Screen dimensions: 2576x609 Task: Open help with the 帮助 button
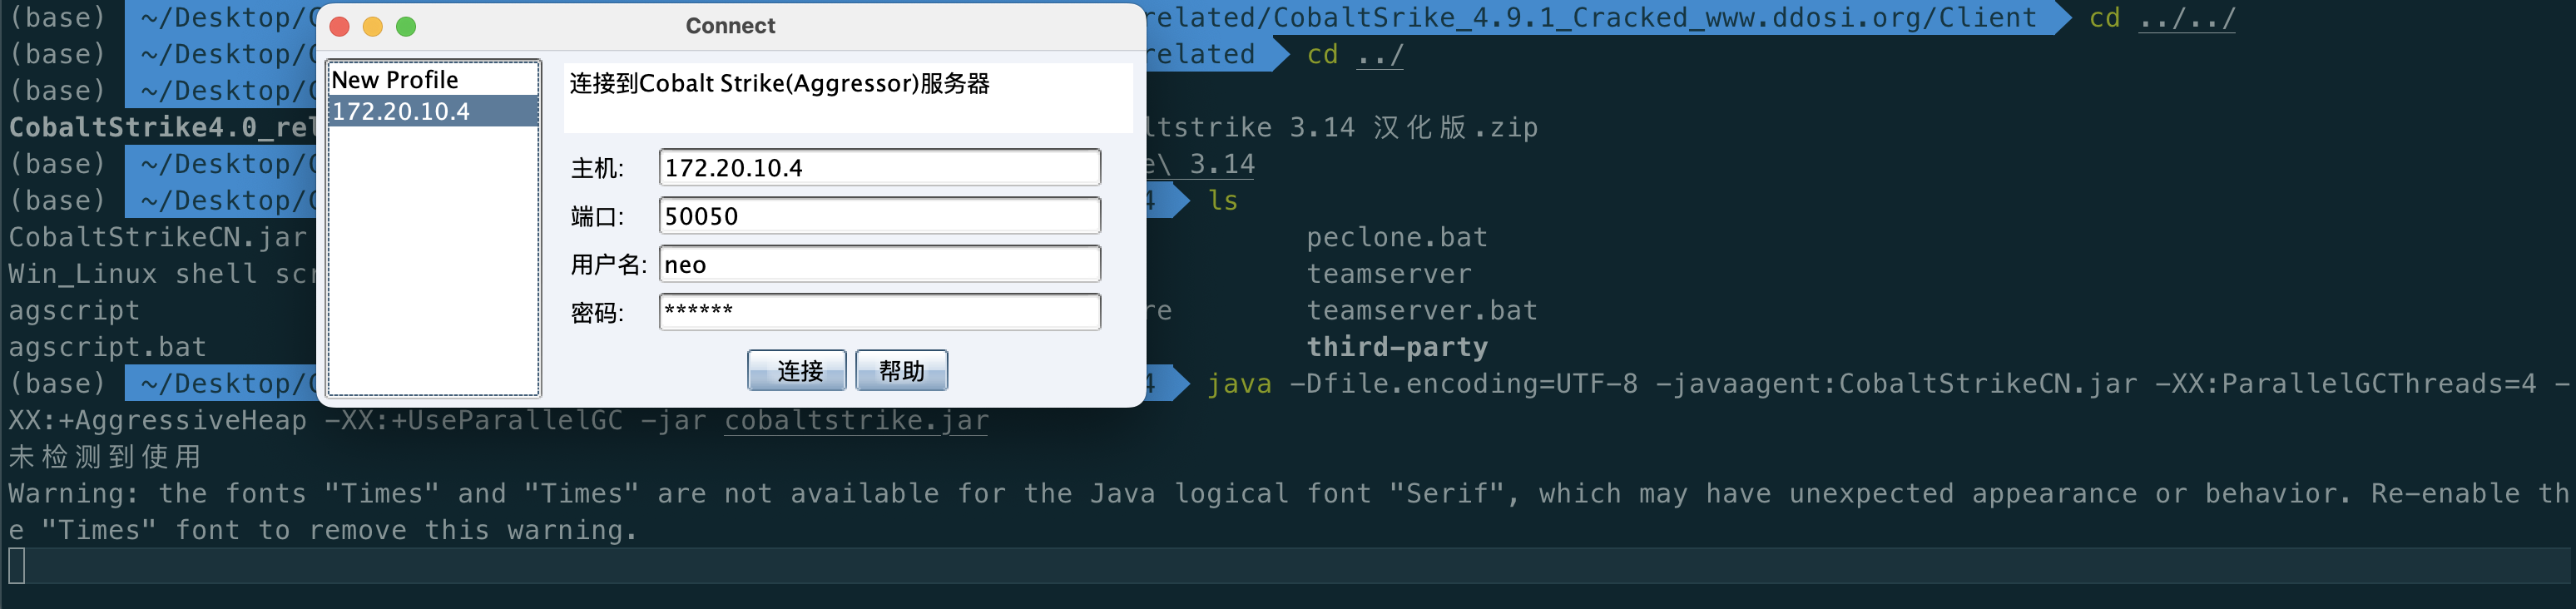(901, 371)
